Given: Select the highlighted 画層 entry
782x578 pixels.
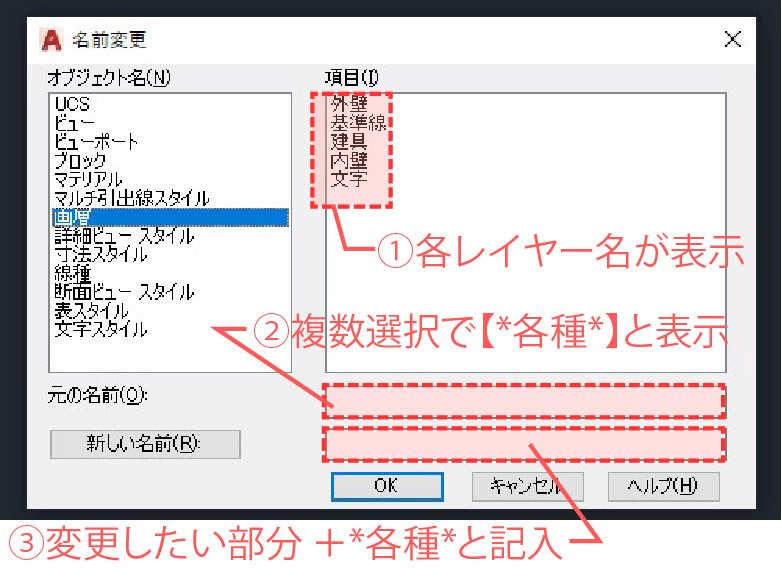Looking at the screenshot, I should (73, 217).
